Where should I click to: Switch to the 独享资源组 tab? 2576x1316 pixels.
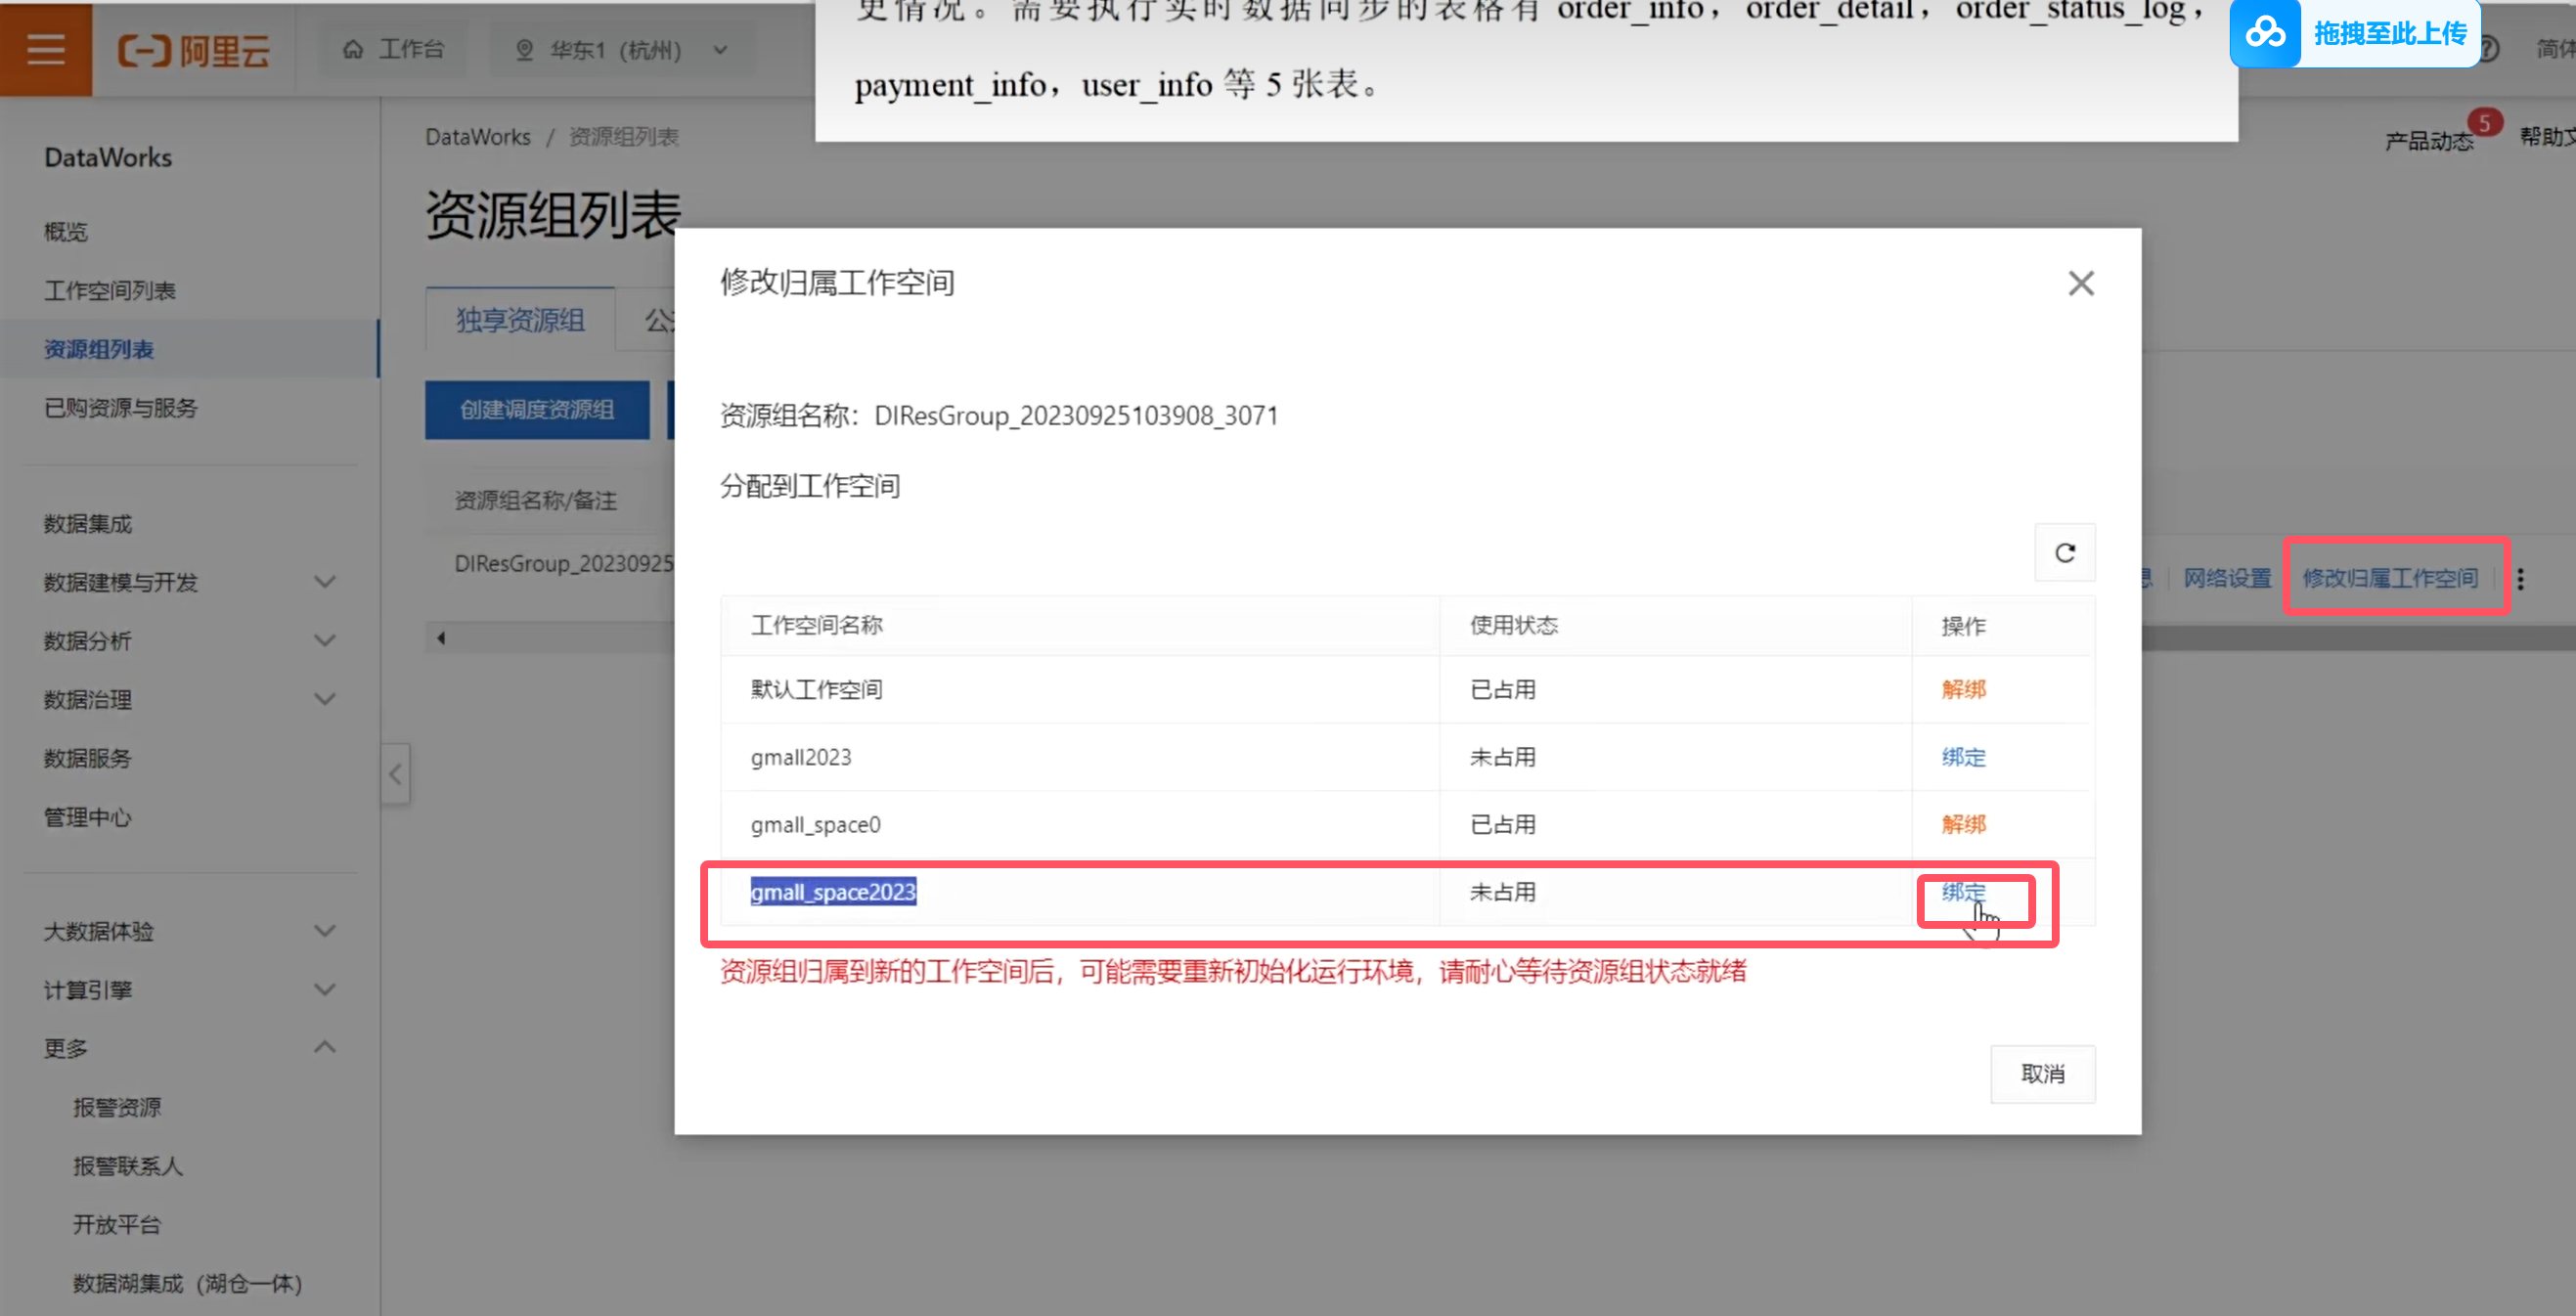[520, 320]
